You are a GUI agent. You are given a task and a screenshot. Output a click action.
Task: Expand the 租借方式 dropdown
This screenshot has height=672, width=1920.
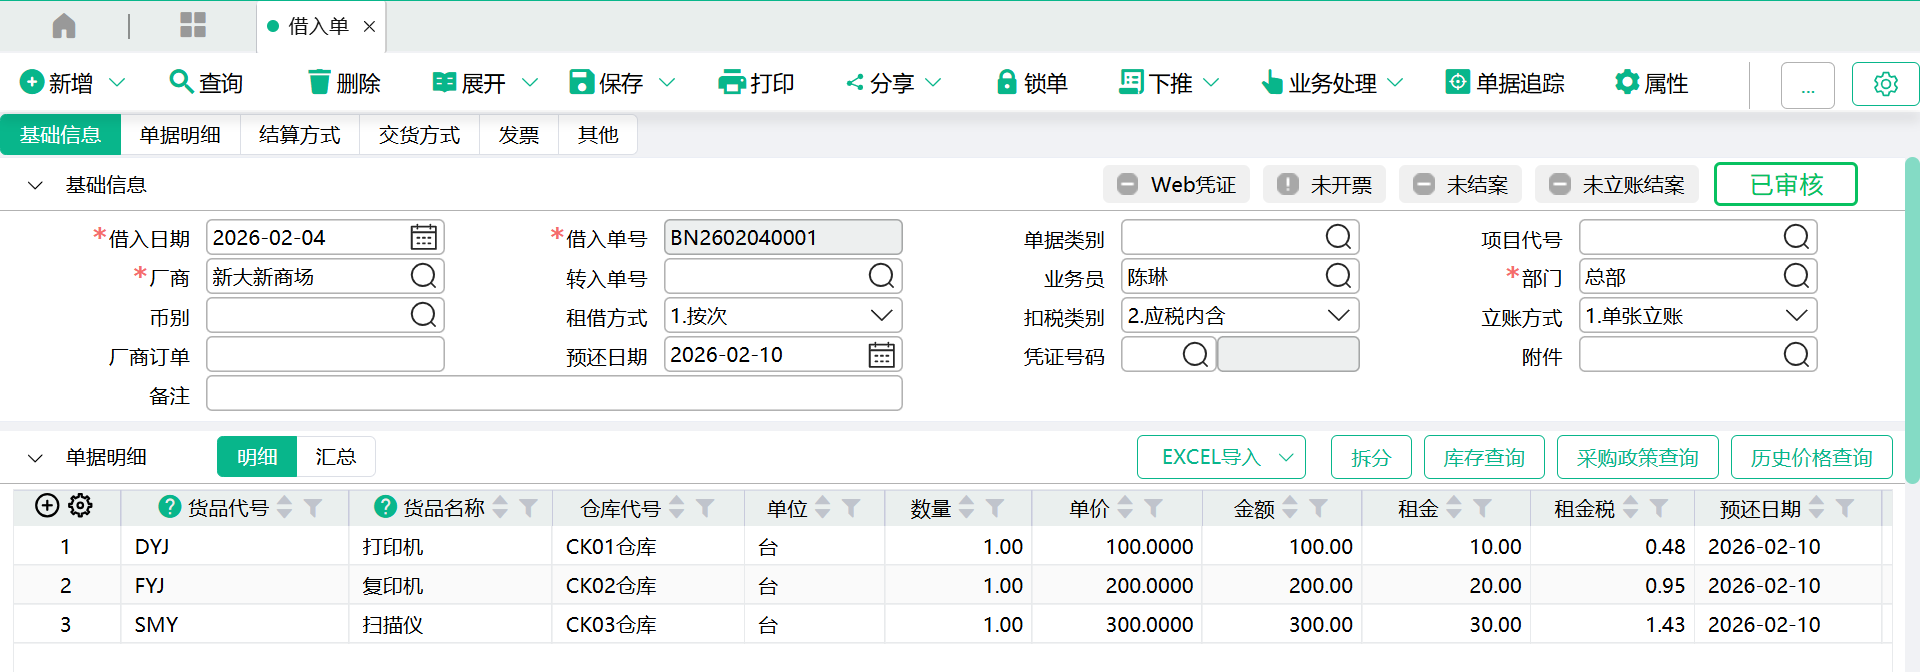point(881,316)
